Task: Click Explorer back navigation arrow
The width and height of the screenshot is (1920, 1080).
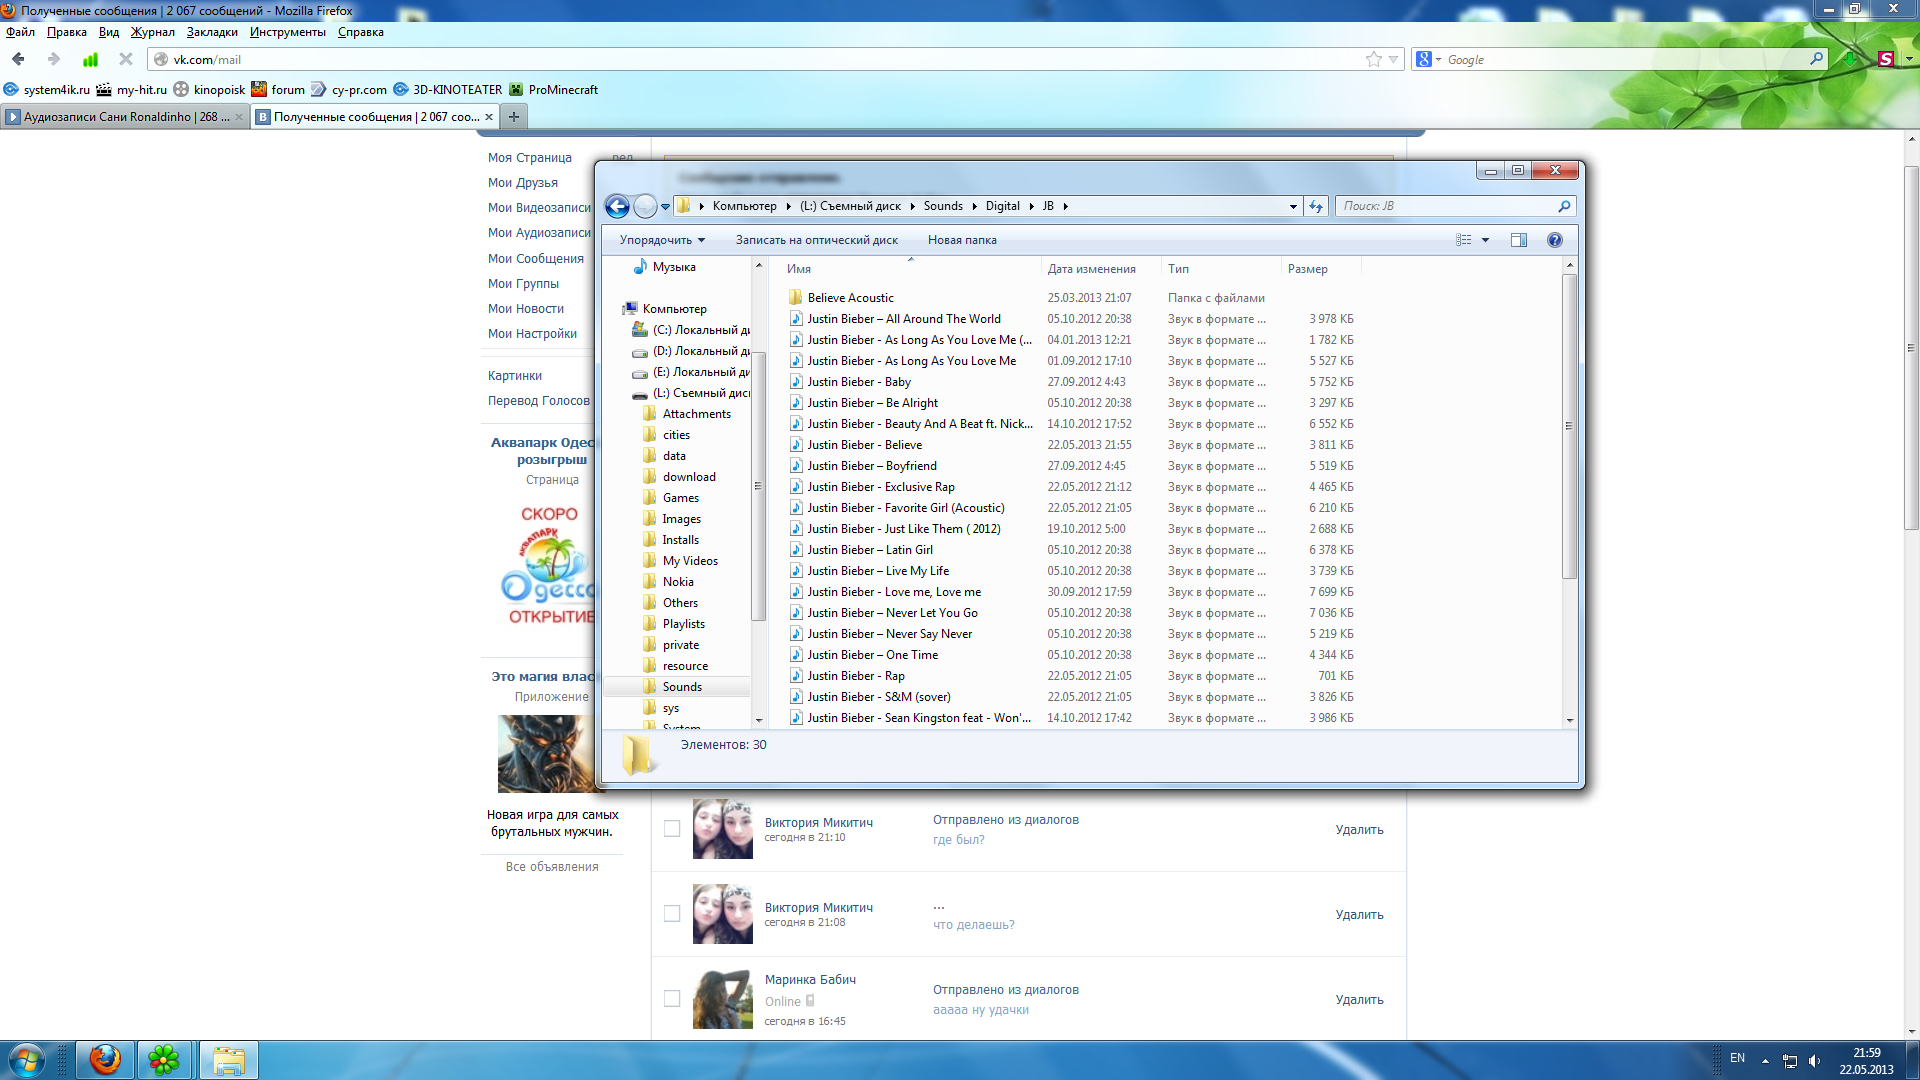Action: pos(617,206)
